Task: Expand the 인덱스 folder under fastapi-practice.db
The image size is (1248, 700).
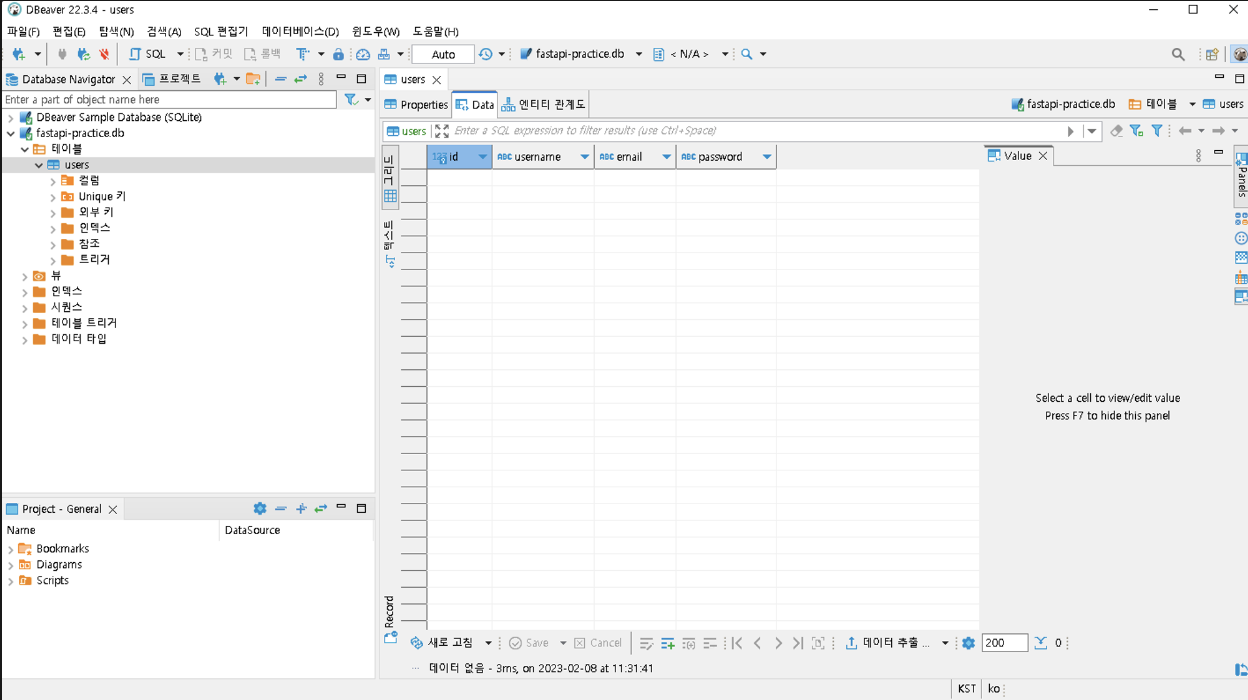Action: tap(25, 291)
